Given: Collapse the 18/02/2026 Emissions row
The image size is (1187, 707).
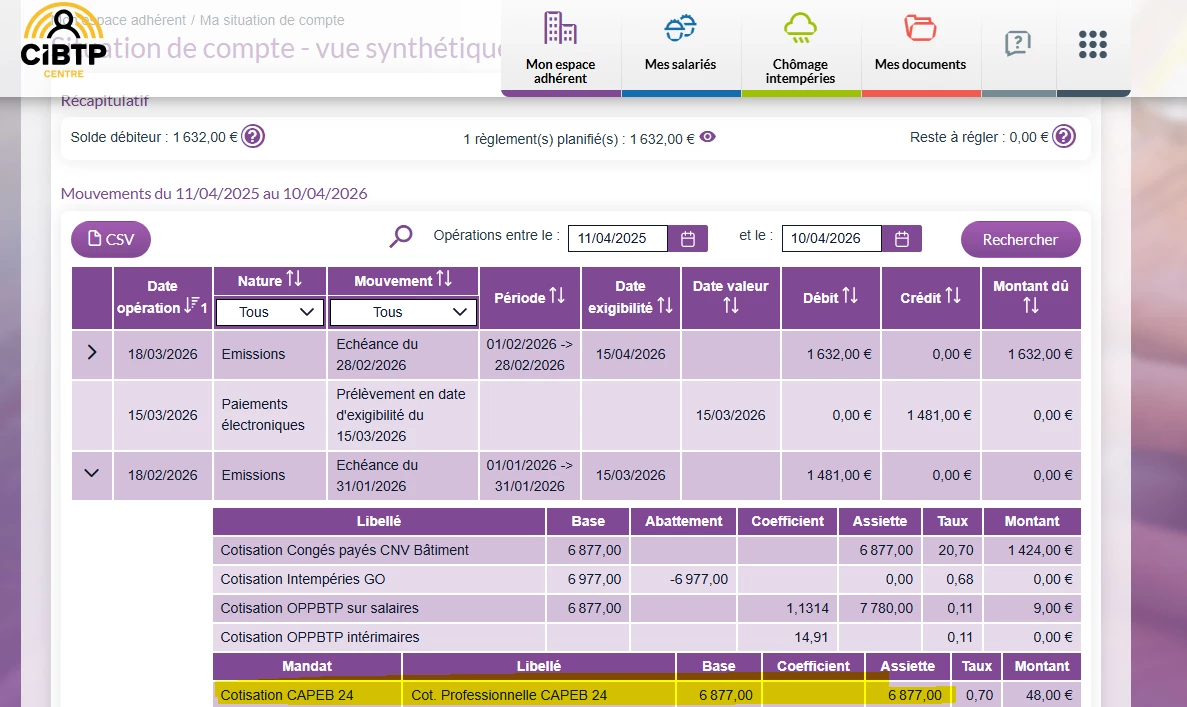Looking at the screenshot, I should 92,473.
